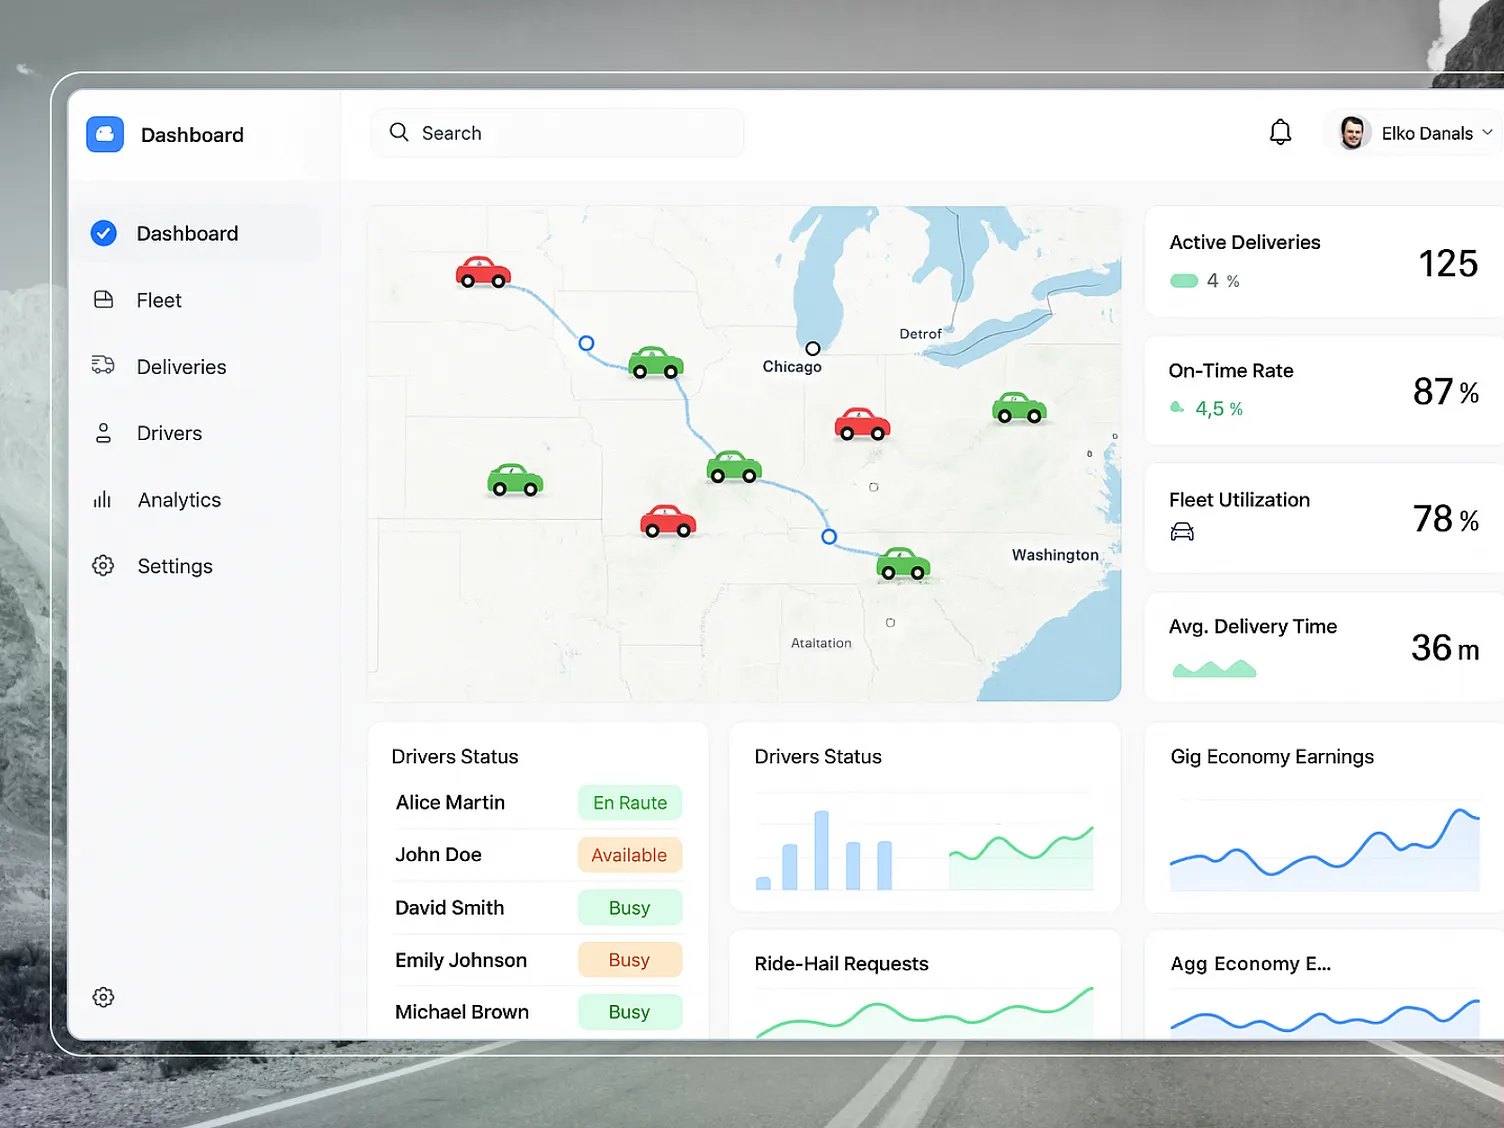Click the green pill under Active Deliveries
1504x1128 pixels.
(1184, 281)
